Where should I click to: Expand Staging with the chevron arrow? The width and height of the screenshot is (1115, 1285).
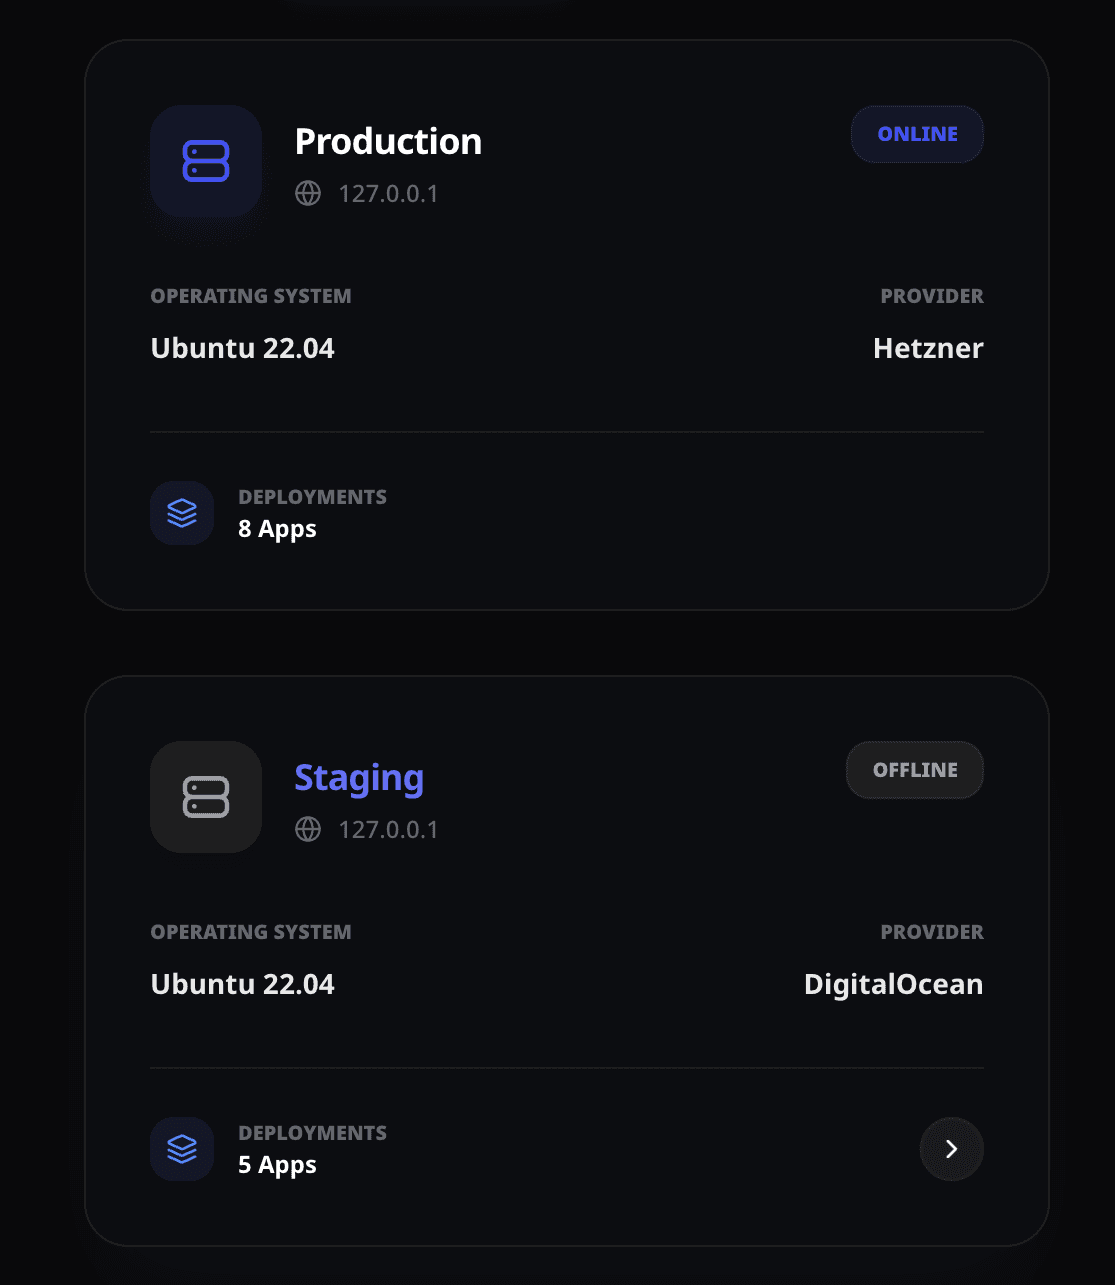click(x=951, y=1149)
